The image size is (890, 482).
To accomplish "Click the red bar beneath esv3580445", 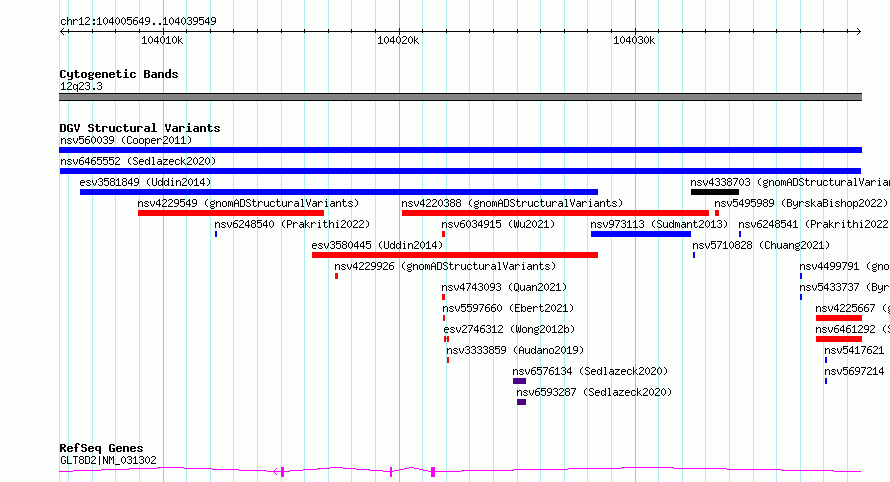I will pos(455,255).
